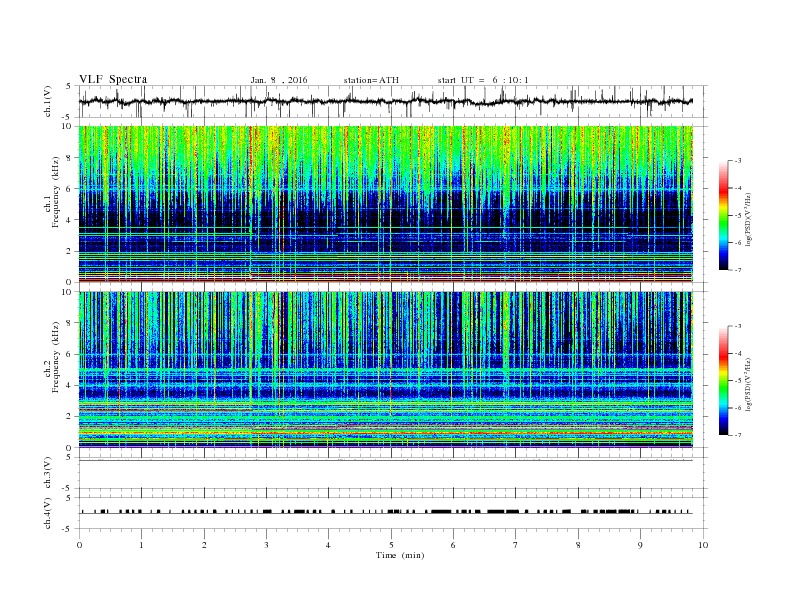Click the flat ch.3 voltage trace
This screenshot has width=792, height=612.
point(385,460)
